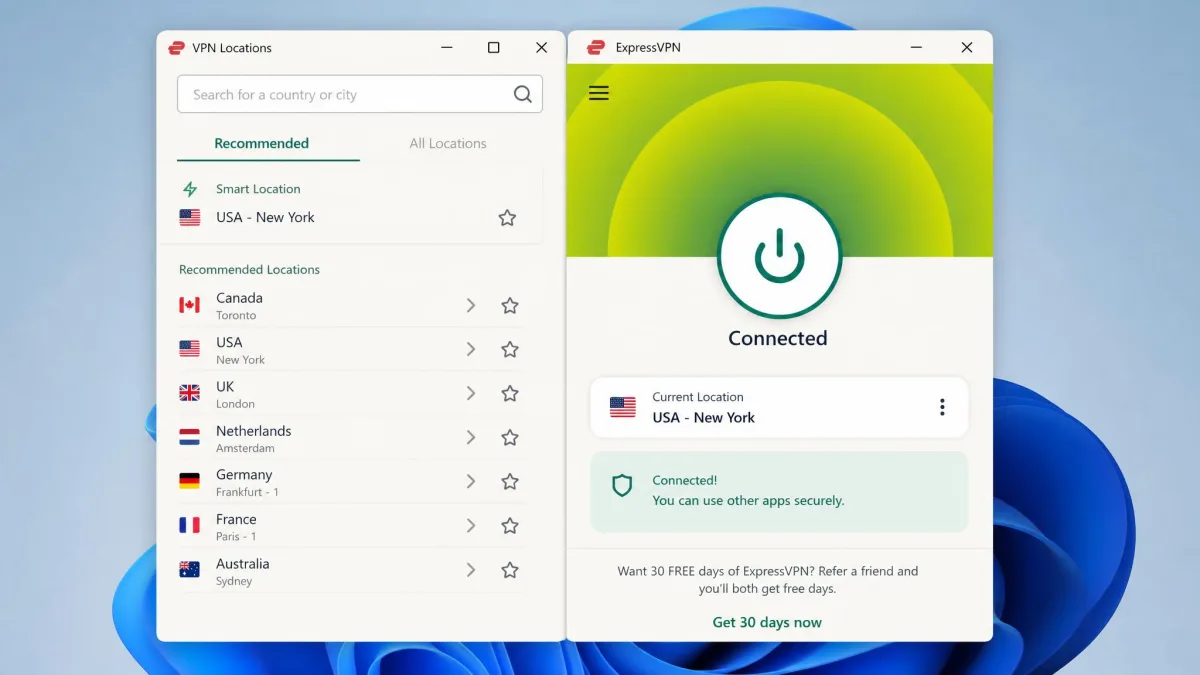Click the shield icon in Connected banner

click(x=623, y=487)
